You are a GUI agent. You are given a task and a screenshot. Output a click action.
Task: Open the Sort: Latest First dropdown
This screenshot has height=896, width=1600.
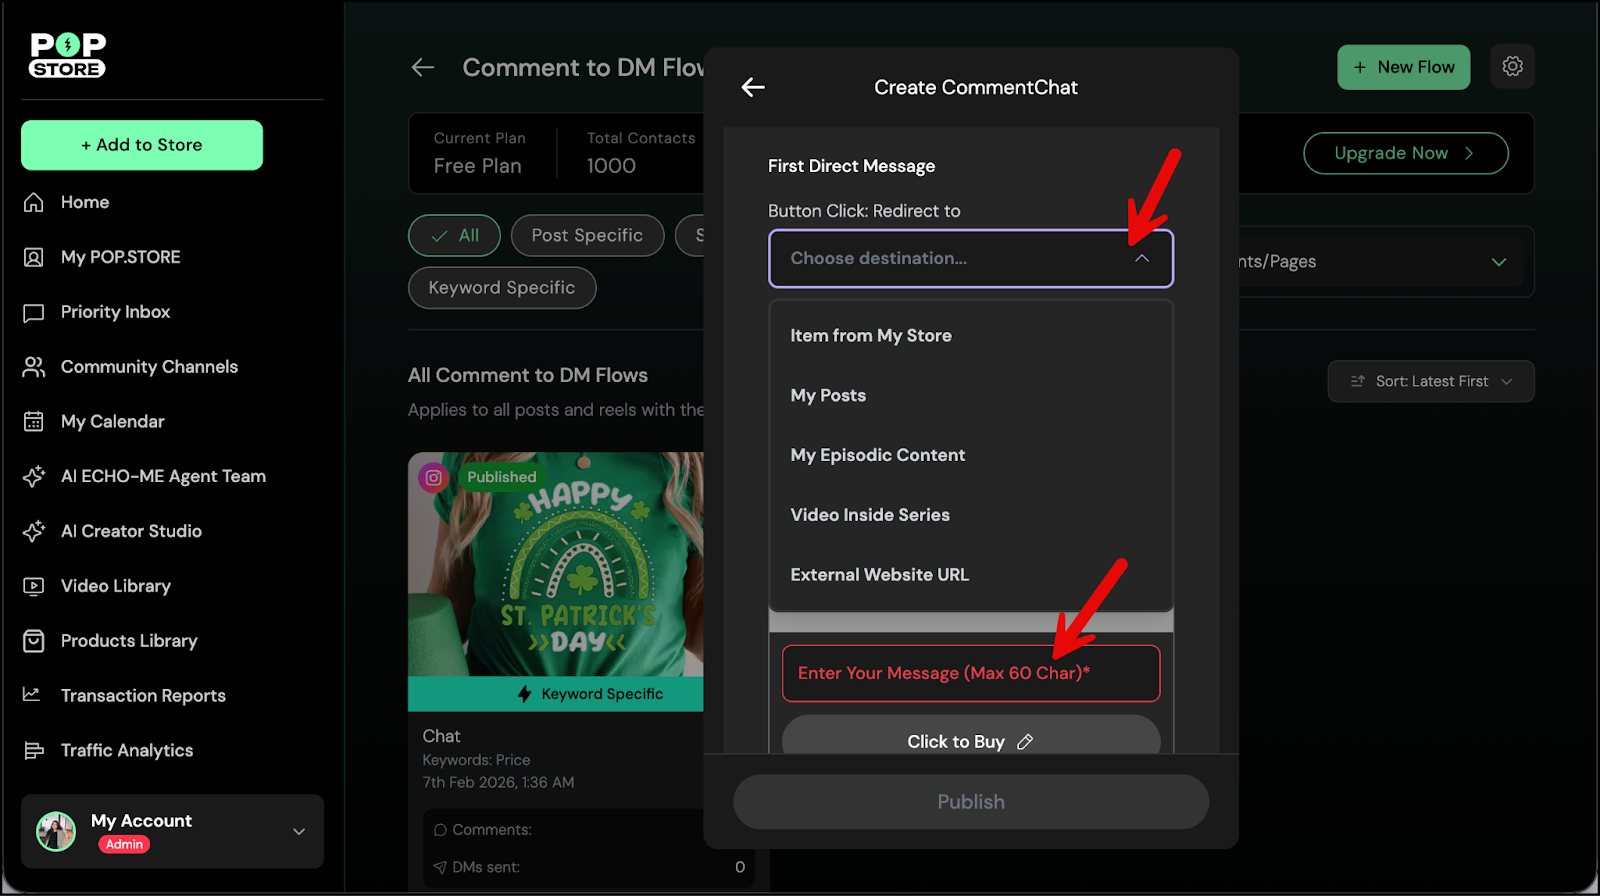(x=1430, y=381)
